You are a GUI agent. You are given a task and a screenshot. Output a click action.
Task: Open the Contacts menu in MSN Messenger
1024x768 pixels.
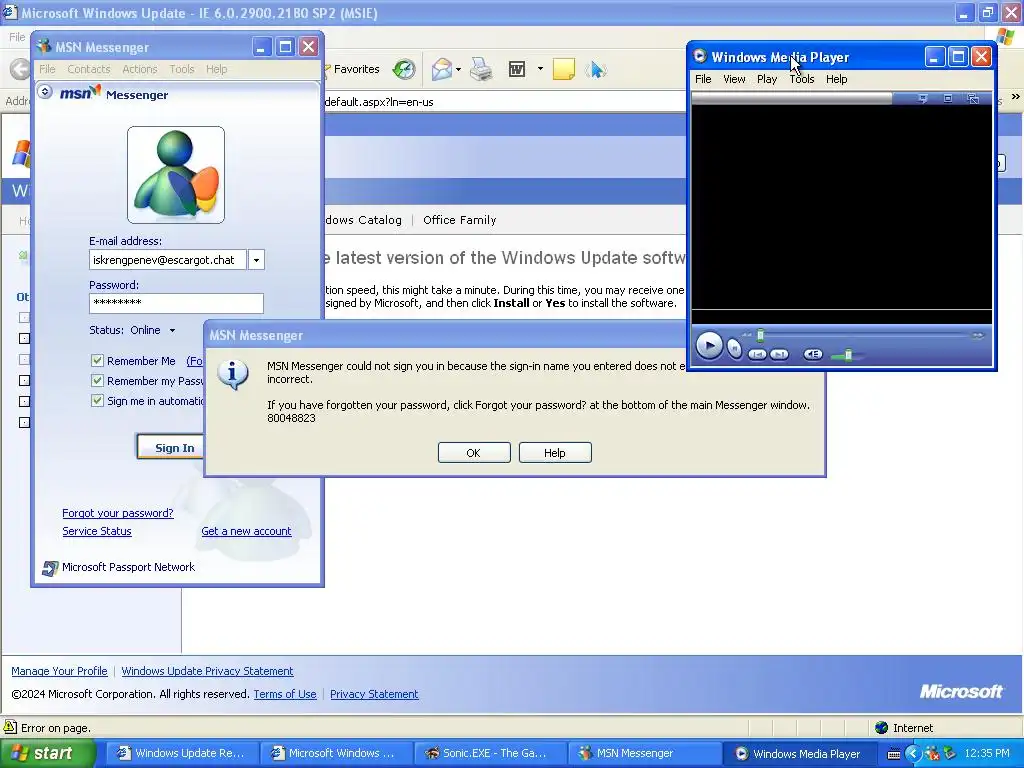tap(89, 69)
